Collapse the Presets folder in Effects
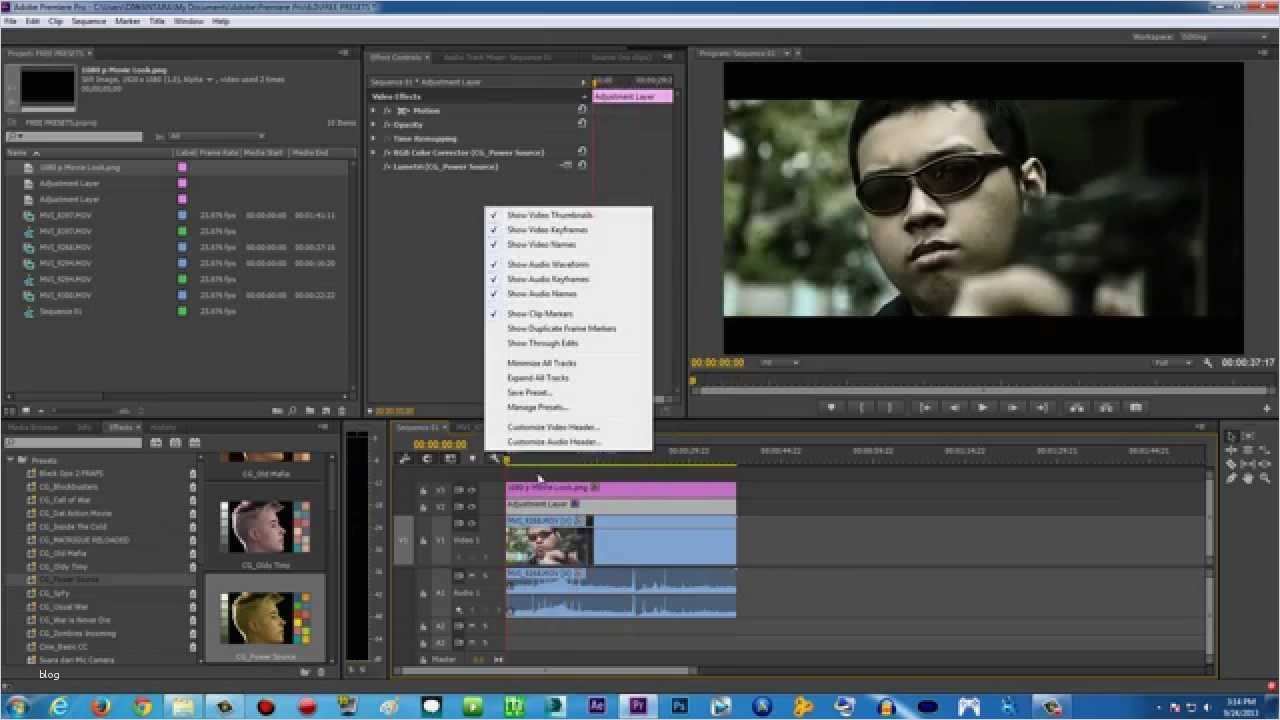The height and width of the screenshot is (720, 1280). pos(10,460)
